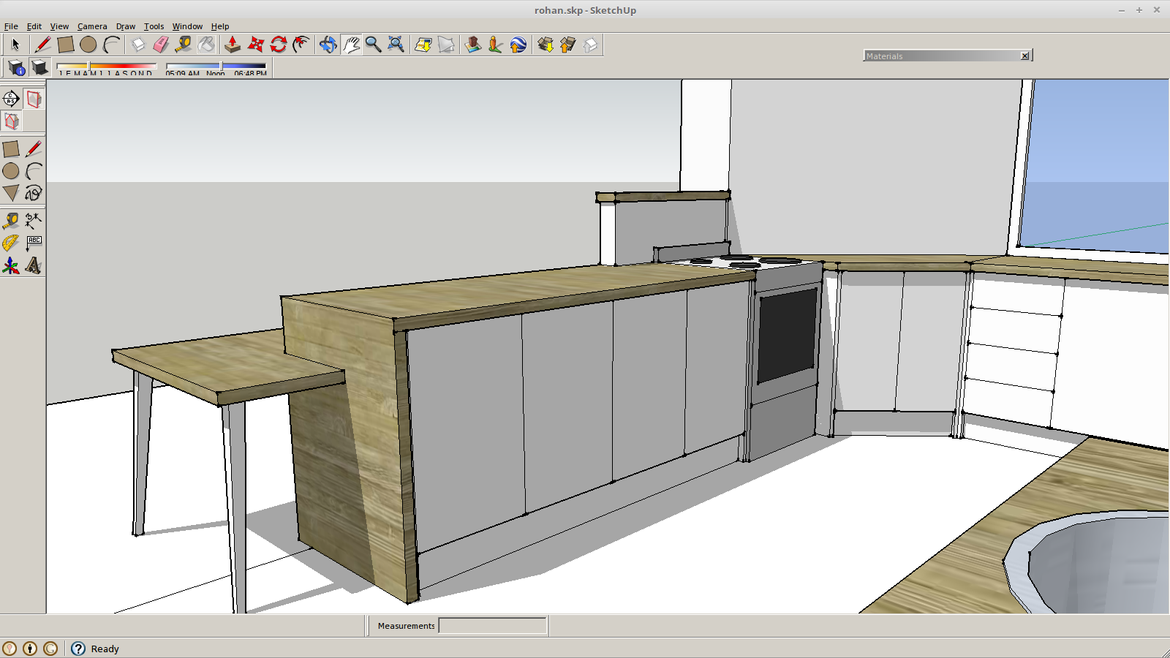Choose the Paint Bucket tool

(x=206, y=44)
